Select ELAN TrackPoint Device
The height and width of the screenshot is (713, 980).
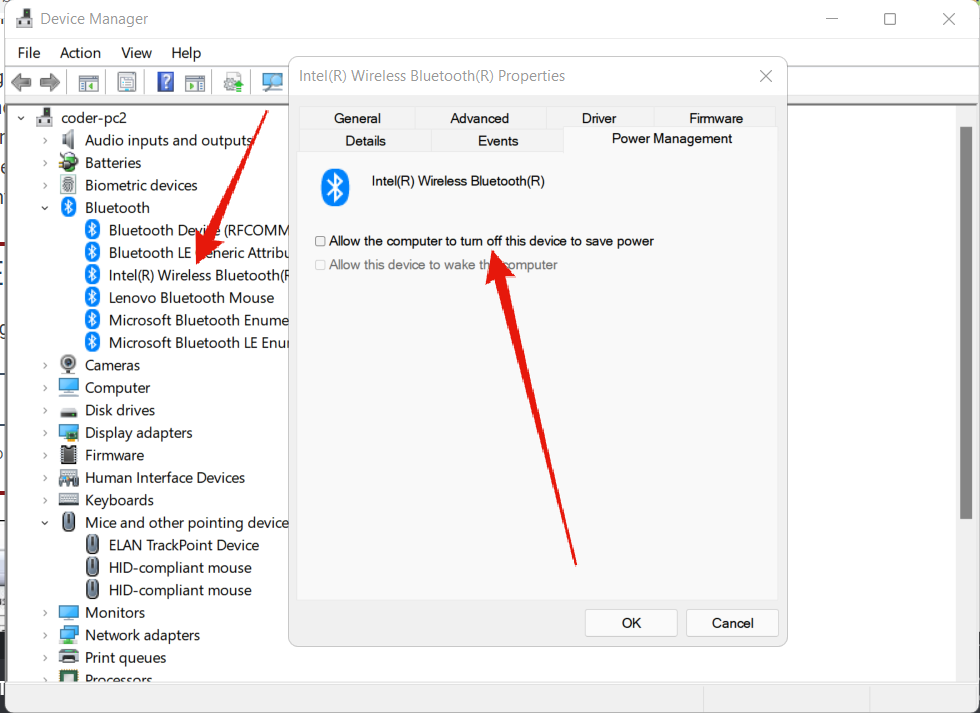(x=184, y=545)
